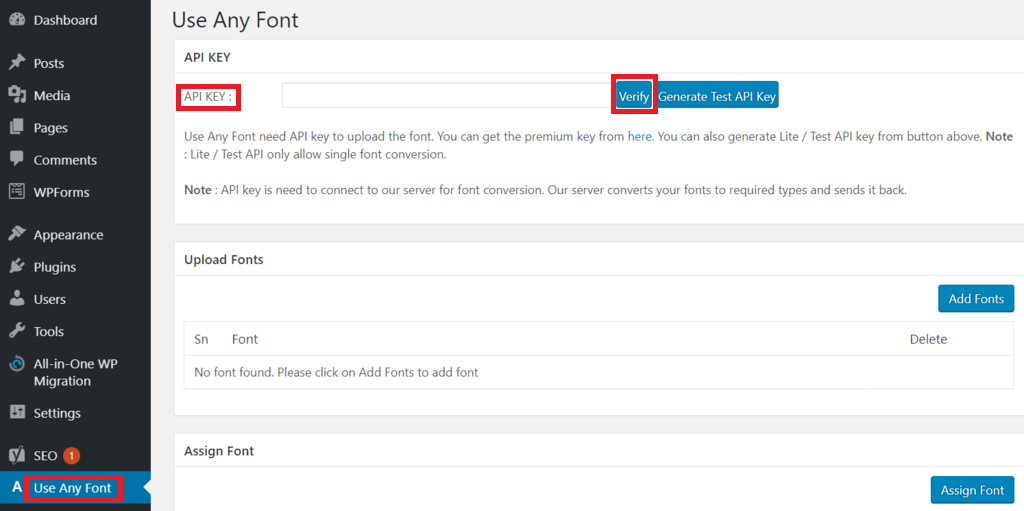The height and width of the screenshot is (511, 1024).
Task: Click the 'Use Any Font' page title
Action: (x=235, y=20)
